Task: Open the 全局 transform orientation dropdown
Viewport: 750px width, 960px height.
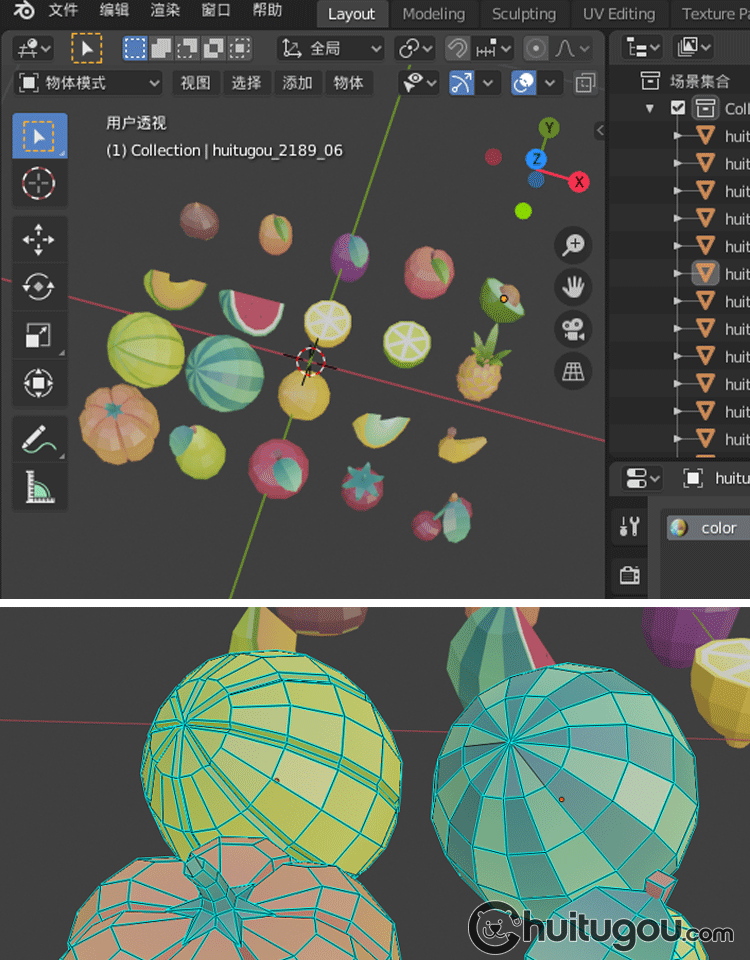Action: (x=331, y=48)
